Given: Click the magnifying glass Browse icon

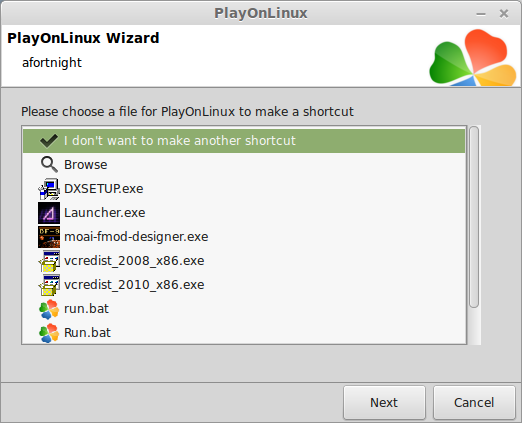Looking at the screenshot, I should 49,165.
